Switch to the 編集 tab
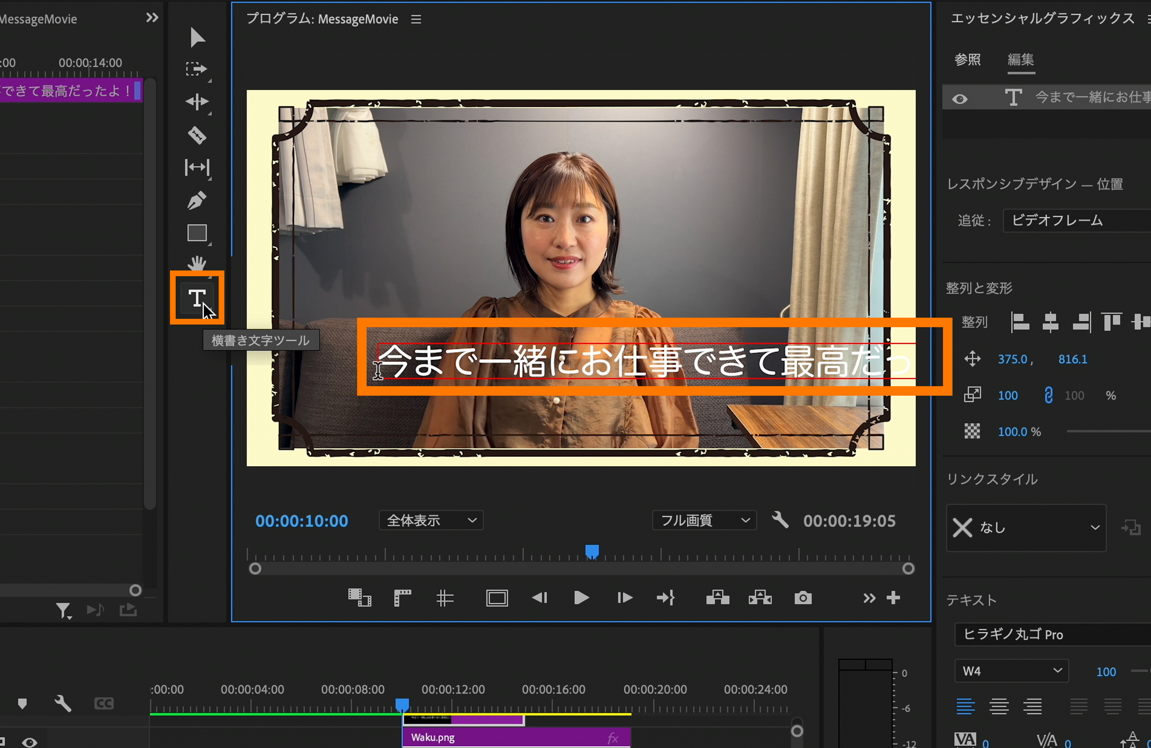 click(x=1020, y=59)
